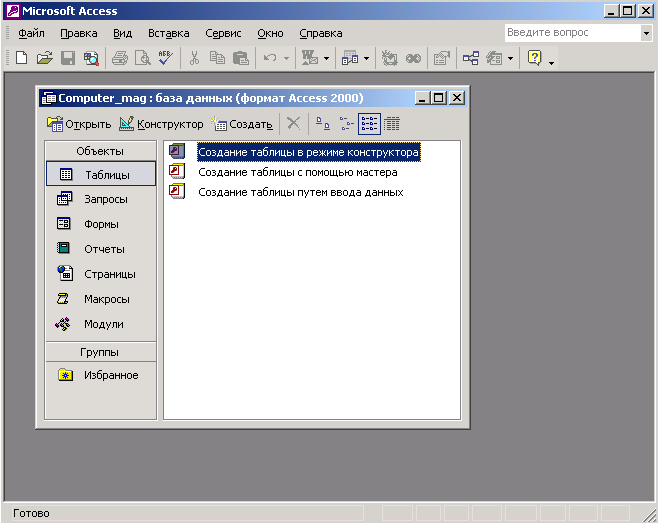Run the Spelling check icon
658x523 pixels.
point(166,58)
